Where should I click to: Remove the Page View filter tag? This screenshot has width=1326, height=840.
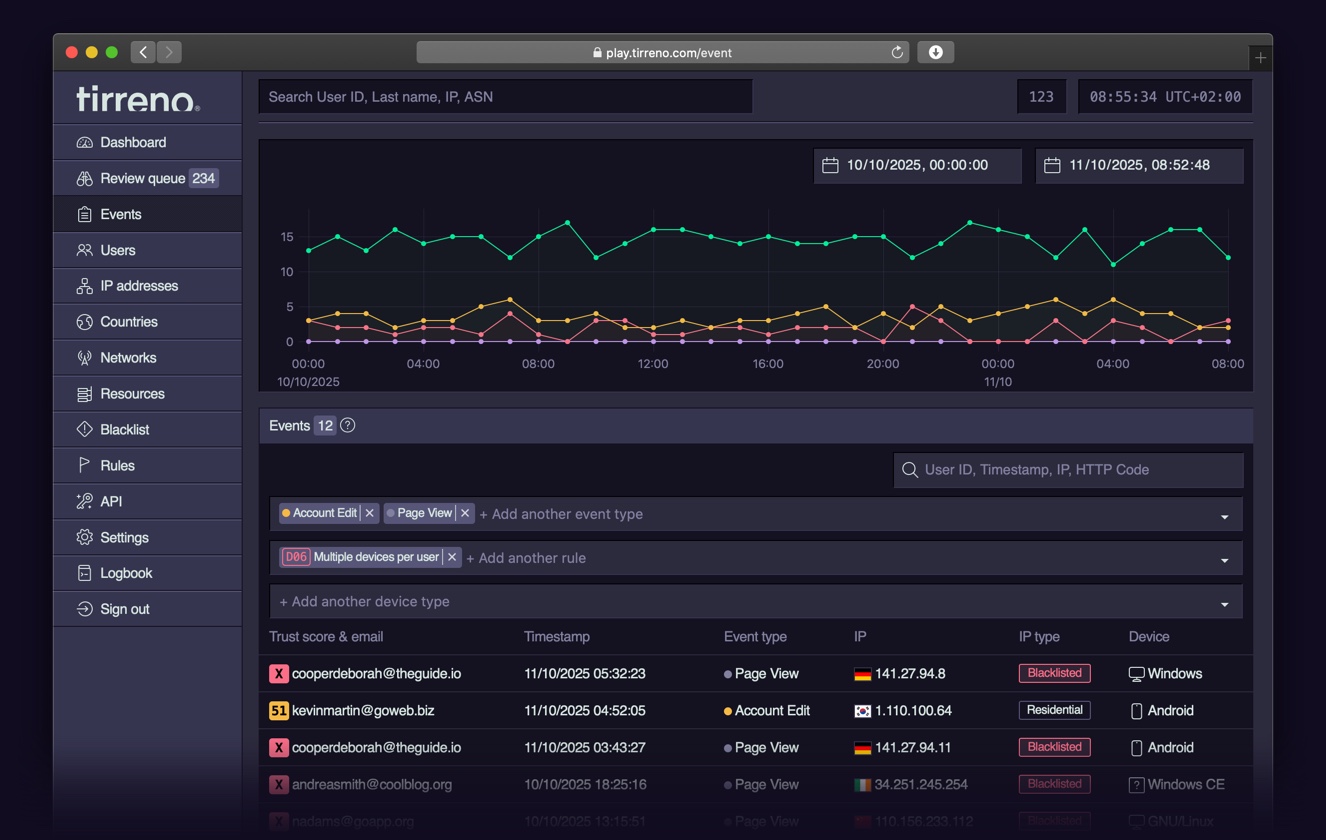coord(465,513)
